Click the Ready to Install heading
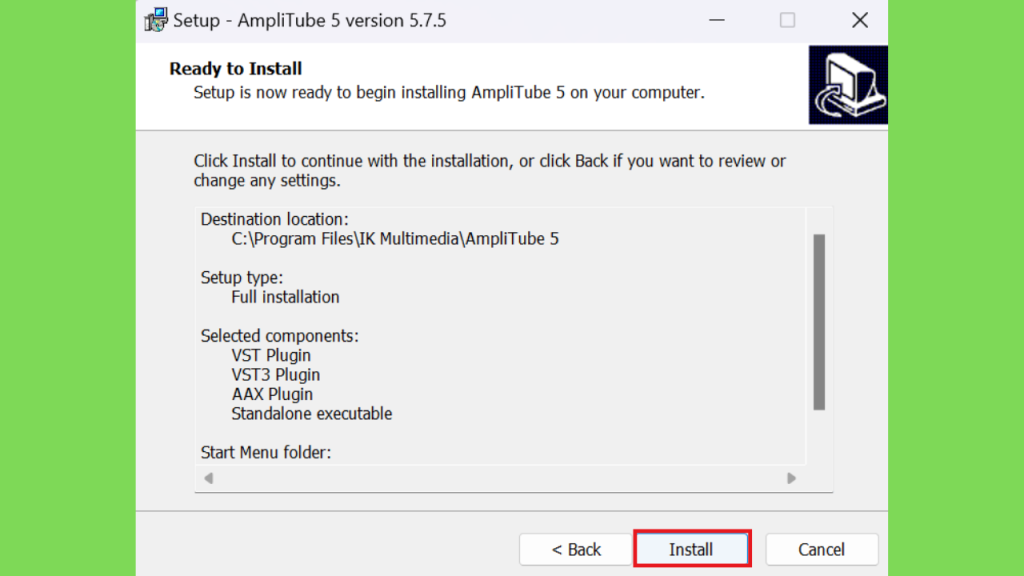This screenshot has width=1024, height=576. click(x=235, y=69)
